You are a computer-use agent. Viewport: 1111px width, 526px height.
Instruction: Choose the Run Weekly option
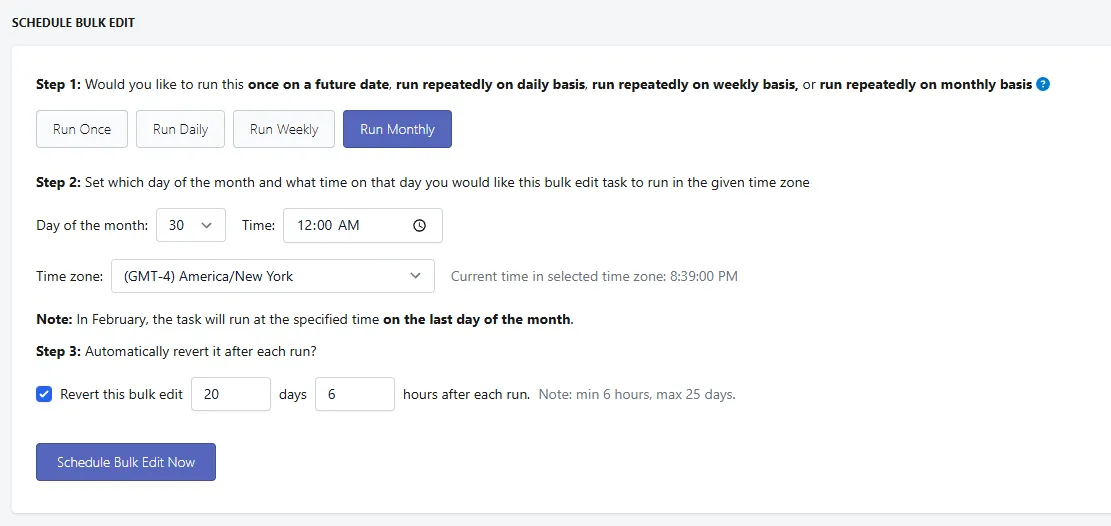click(x=284, y=129)
